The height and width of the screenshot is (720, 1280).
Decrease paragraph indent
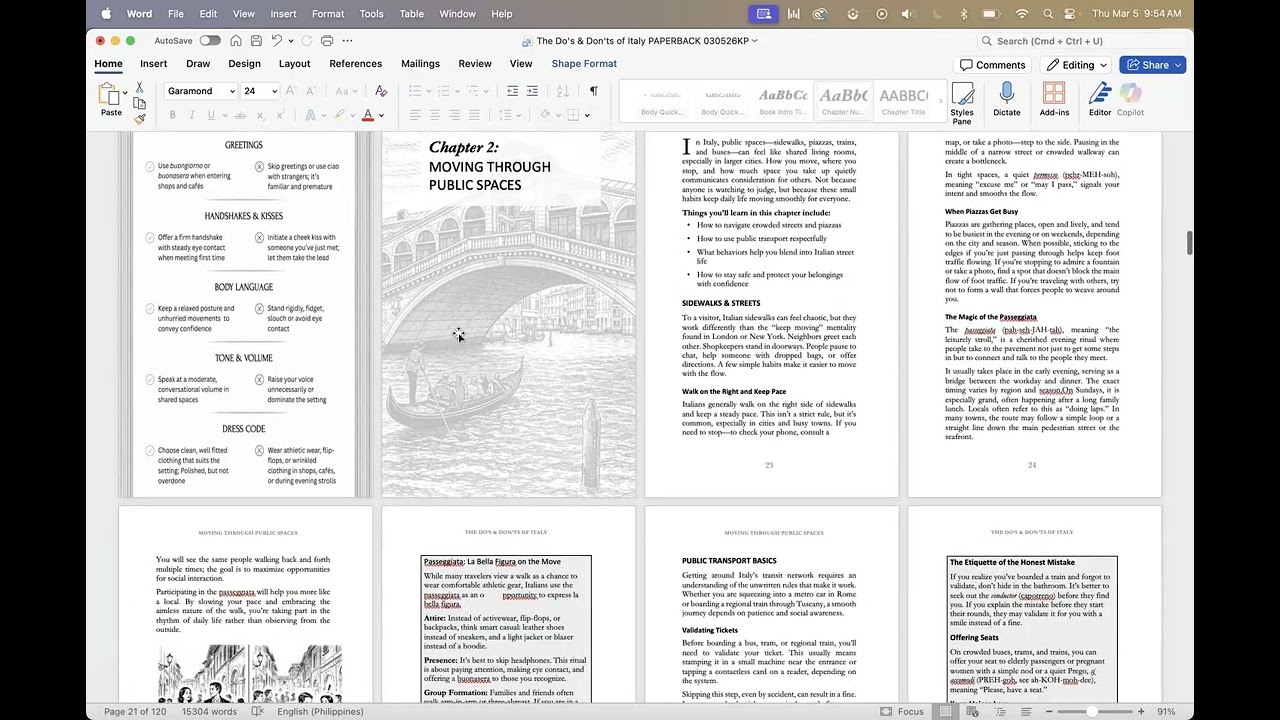pyautogui.click(x=512, y=91)
